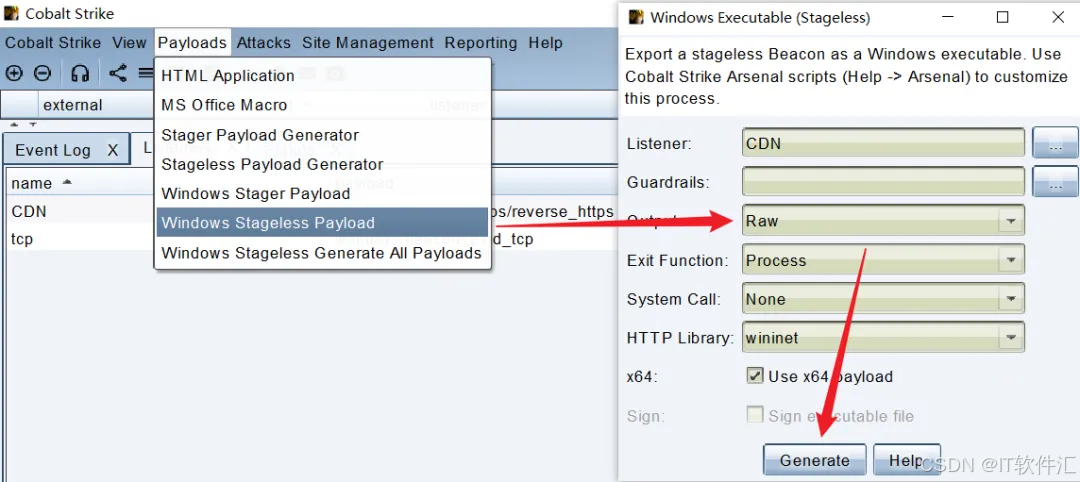Click the Listener input field containing CDN
The width and height of the screenshot is (1080, 482).
883,143
